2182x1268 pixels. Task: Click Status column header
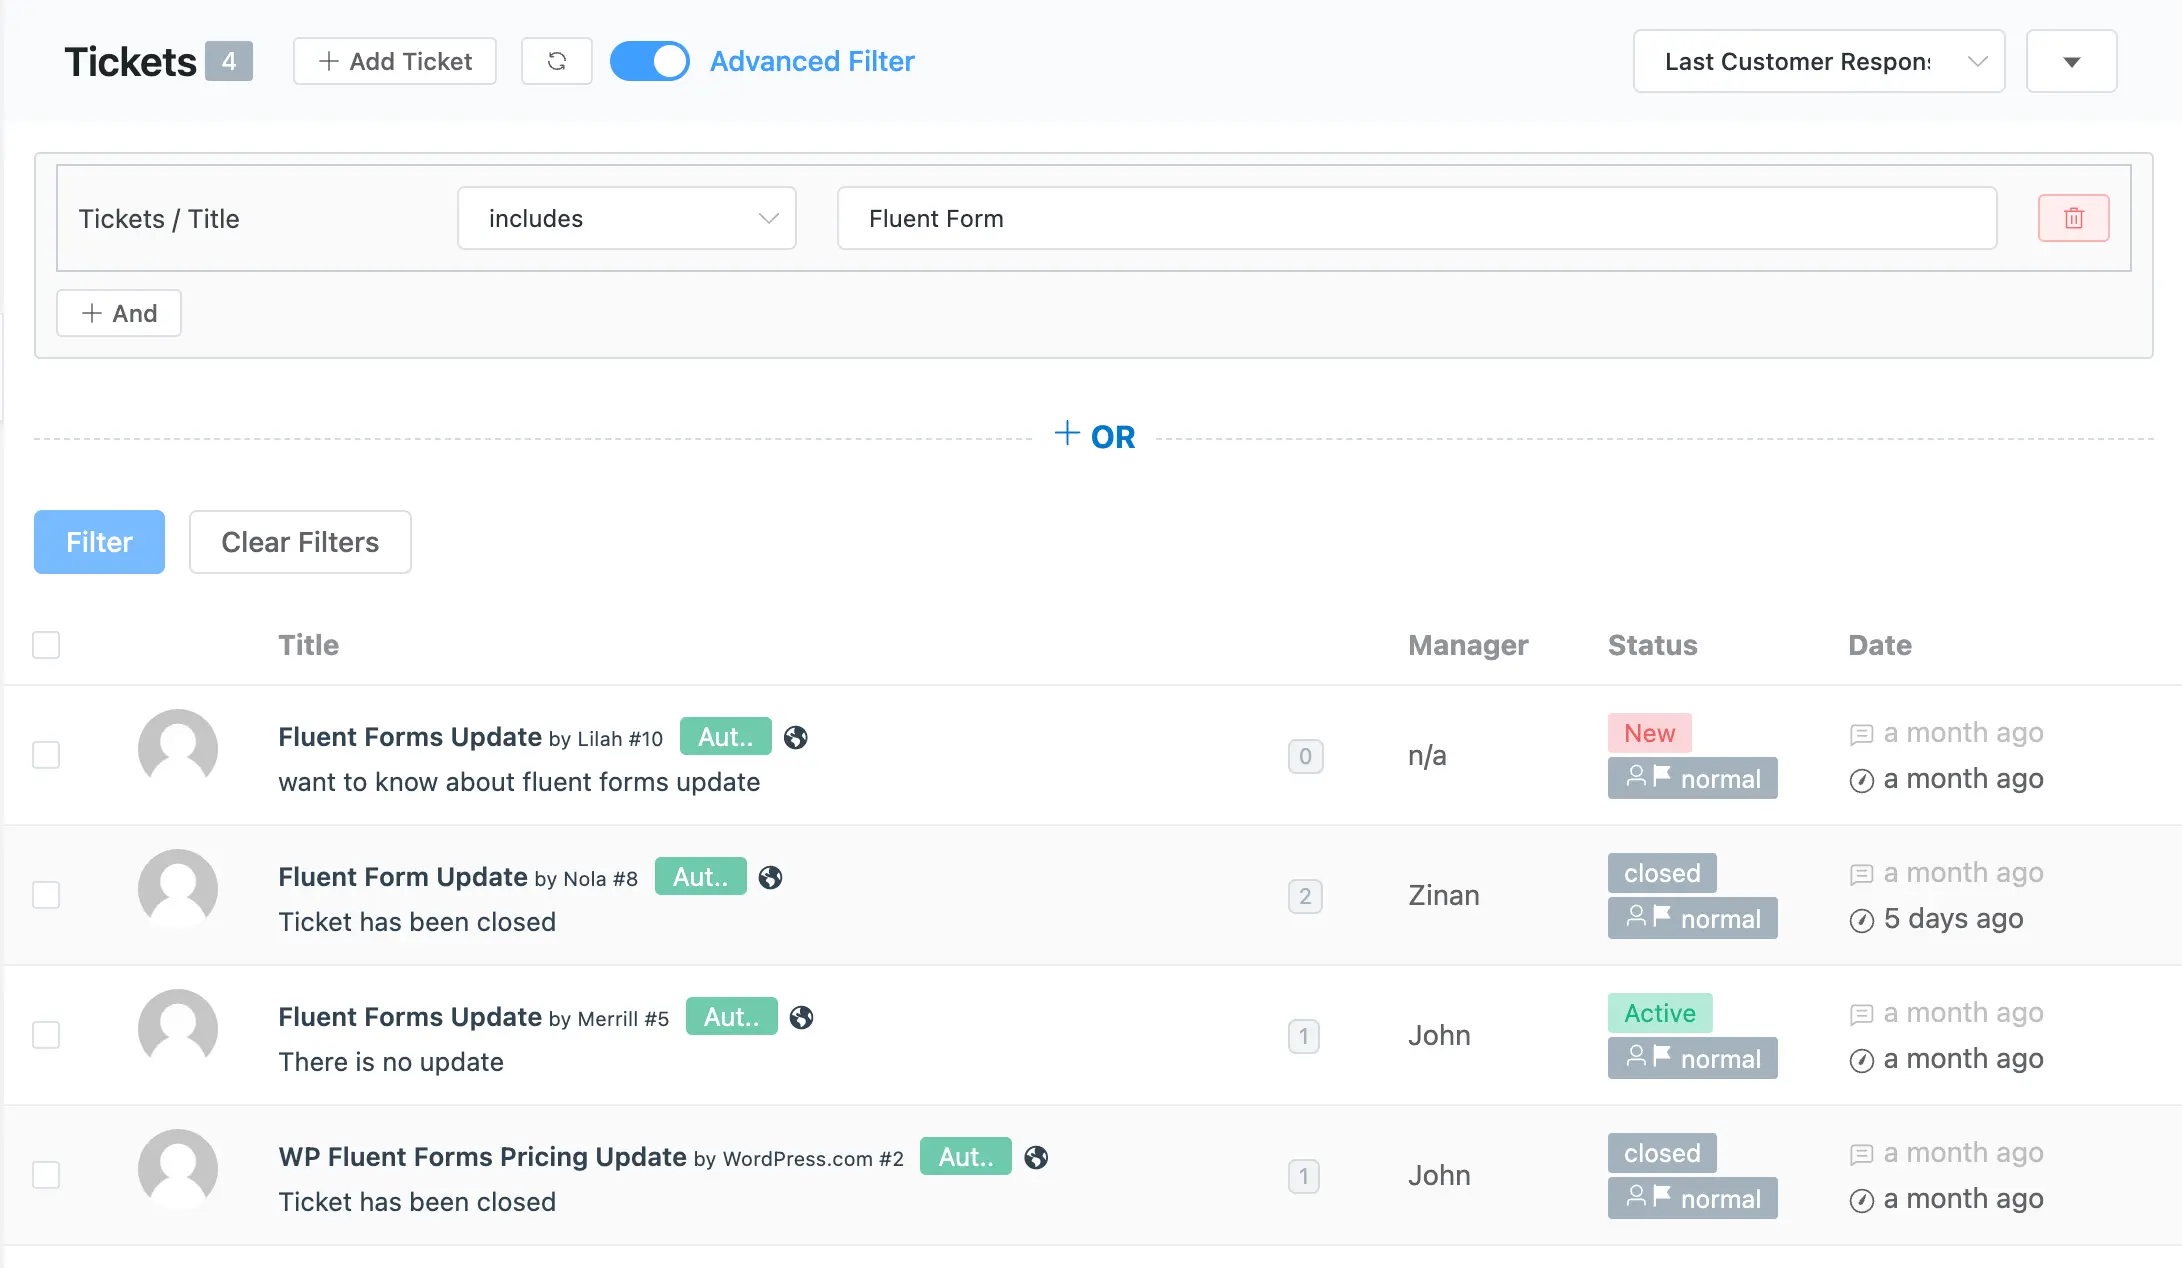(x=1653, y=645)
